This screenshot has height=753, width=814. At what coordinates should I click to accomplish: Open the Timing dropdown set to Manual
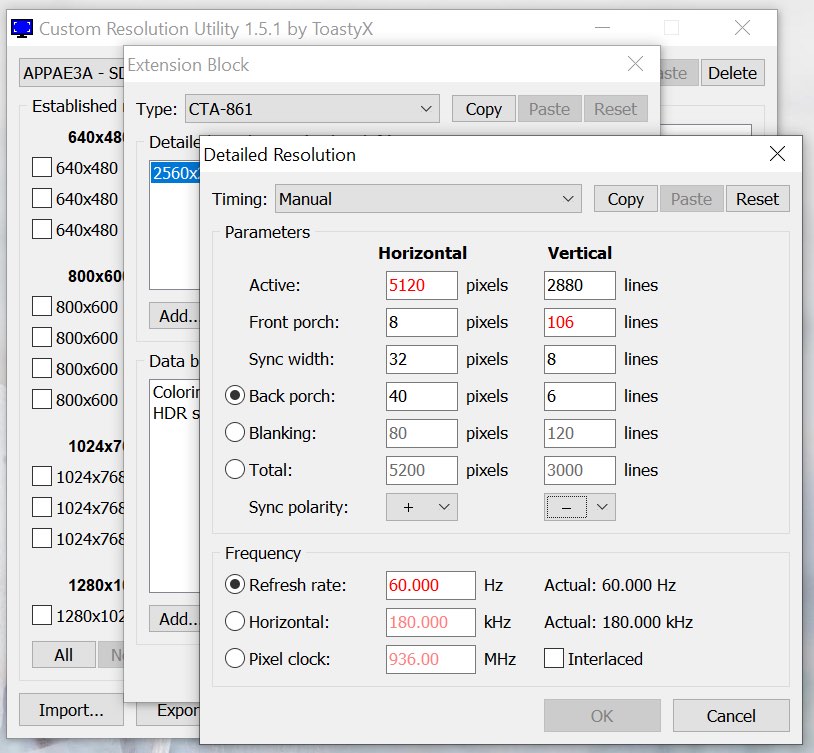(x=428, y=199)
